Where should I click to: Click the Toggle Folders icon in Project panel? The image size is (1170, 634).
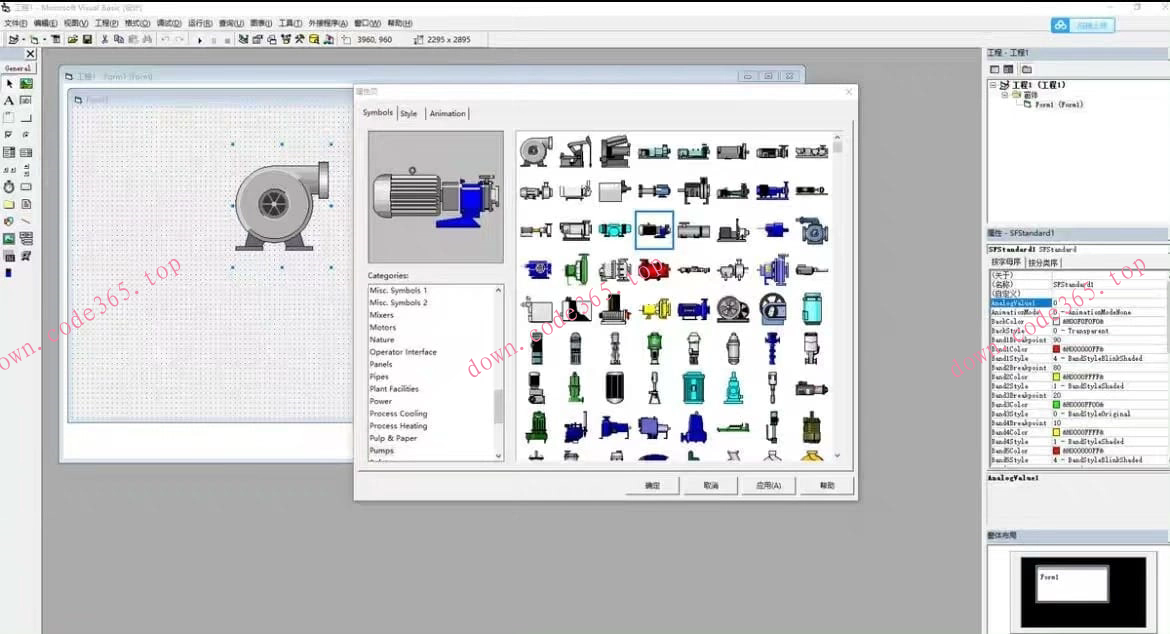coord(1026,69)
